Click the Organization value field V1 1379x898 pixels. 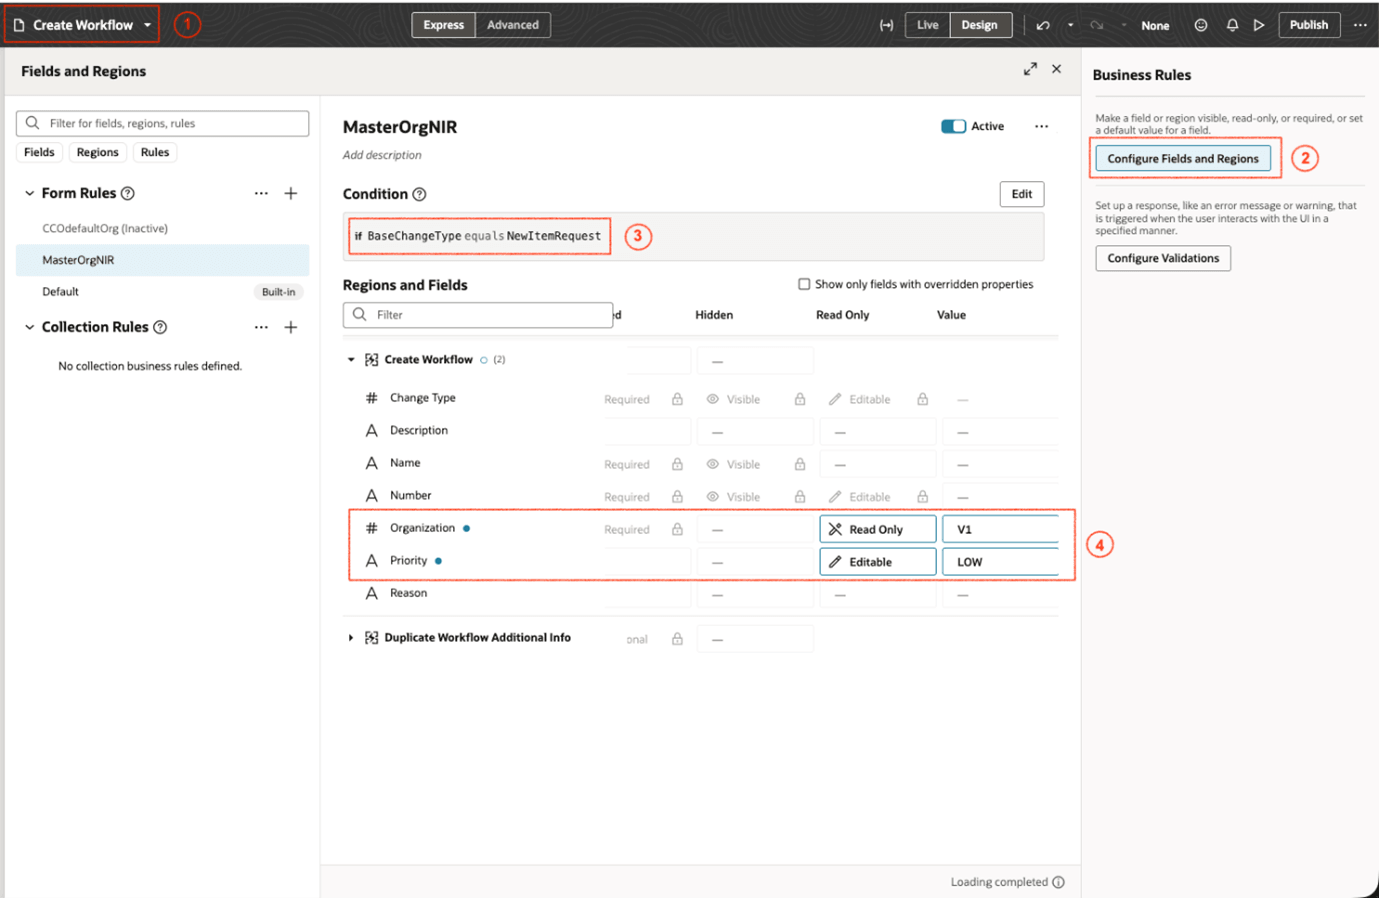click(1001, 529)
